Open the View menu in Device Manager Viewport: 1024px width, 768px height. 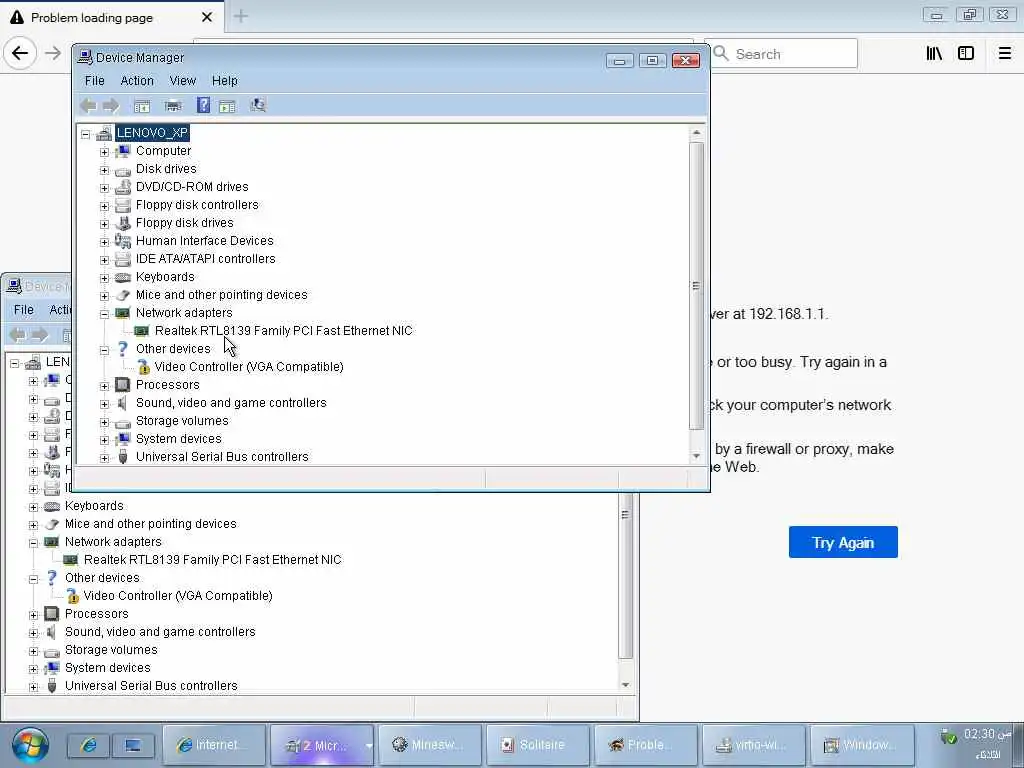point(183,80)
